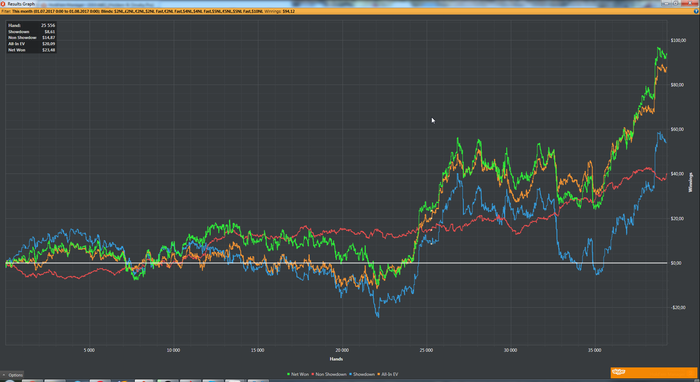This screenshot has width=700, height=382.
Task: Select the All-In EV row in stats box
Action: pos(31,44)
